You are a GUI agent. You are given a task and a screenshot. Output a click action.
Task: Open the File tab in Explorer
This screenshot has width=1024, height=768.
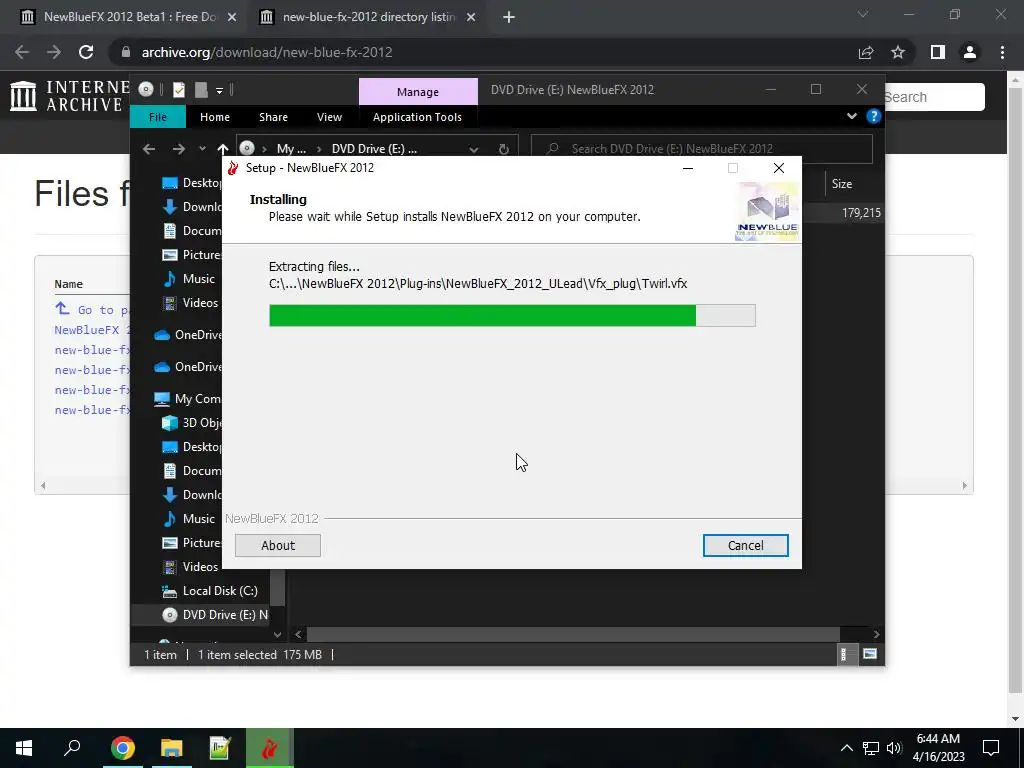pyautogui.click(x=158, y=117)
